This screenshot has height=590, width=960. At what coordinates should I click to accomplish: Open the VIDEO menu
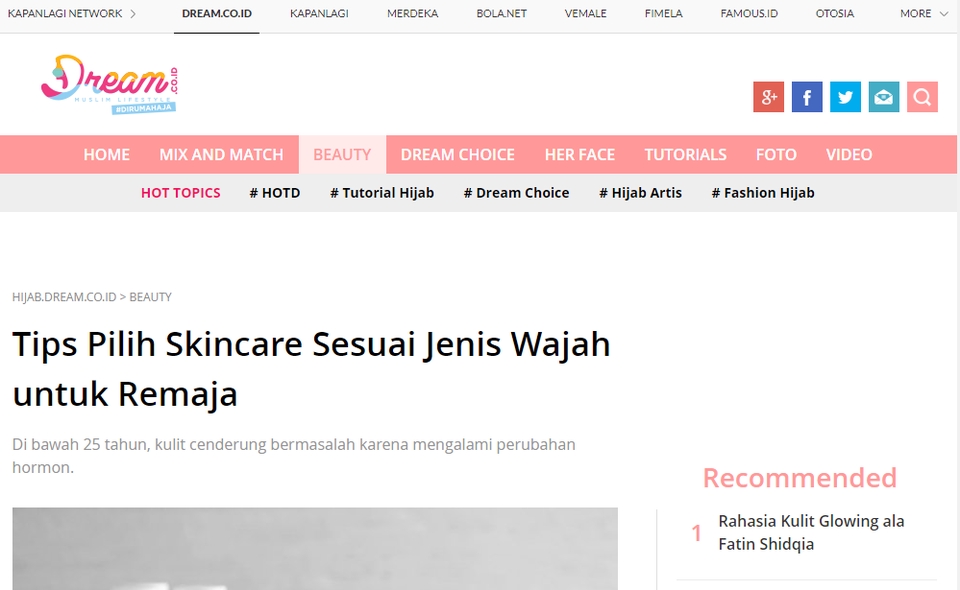point(849,154)
